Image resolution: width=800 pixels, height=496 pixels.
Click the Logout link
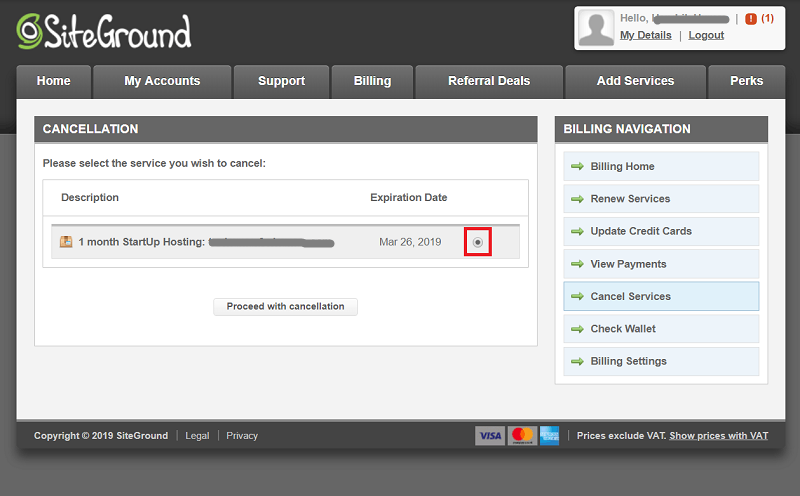point(706,35)
